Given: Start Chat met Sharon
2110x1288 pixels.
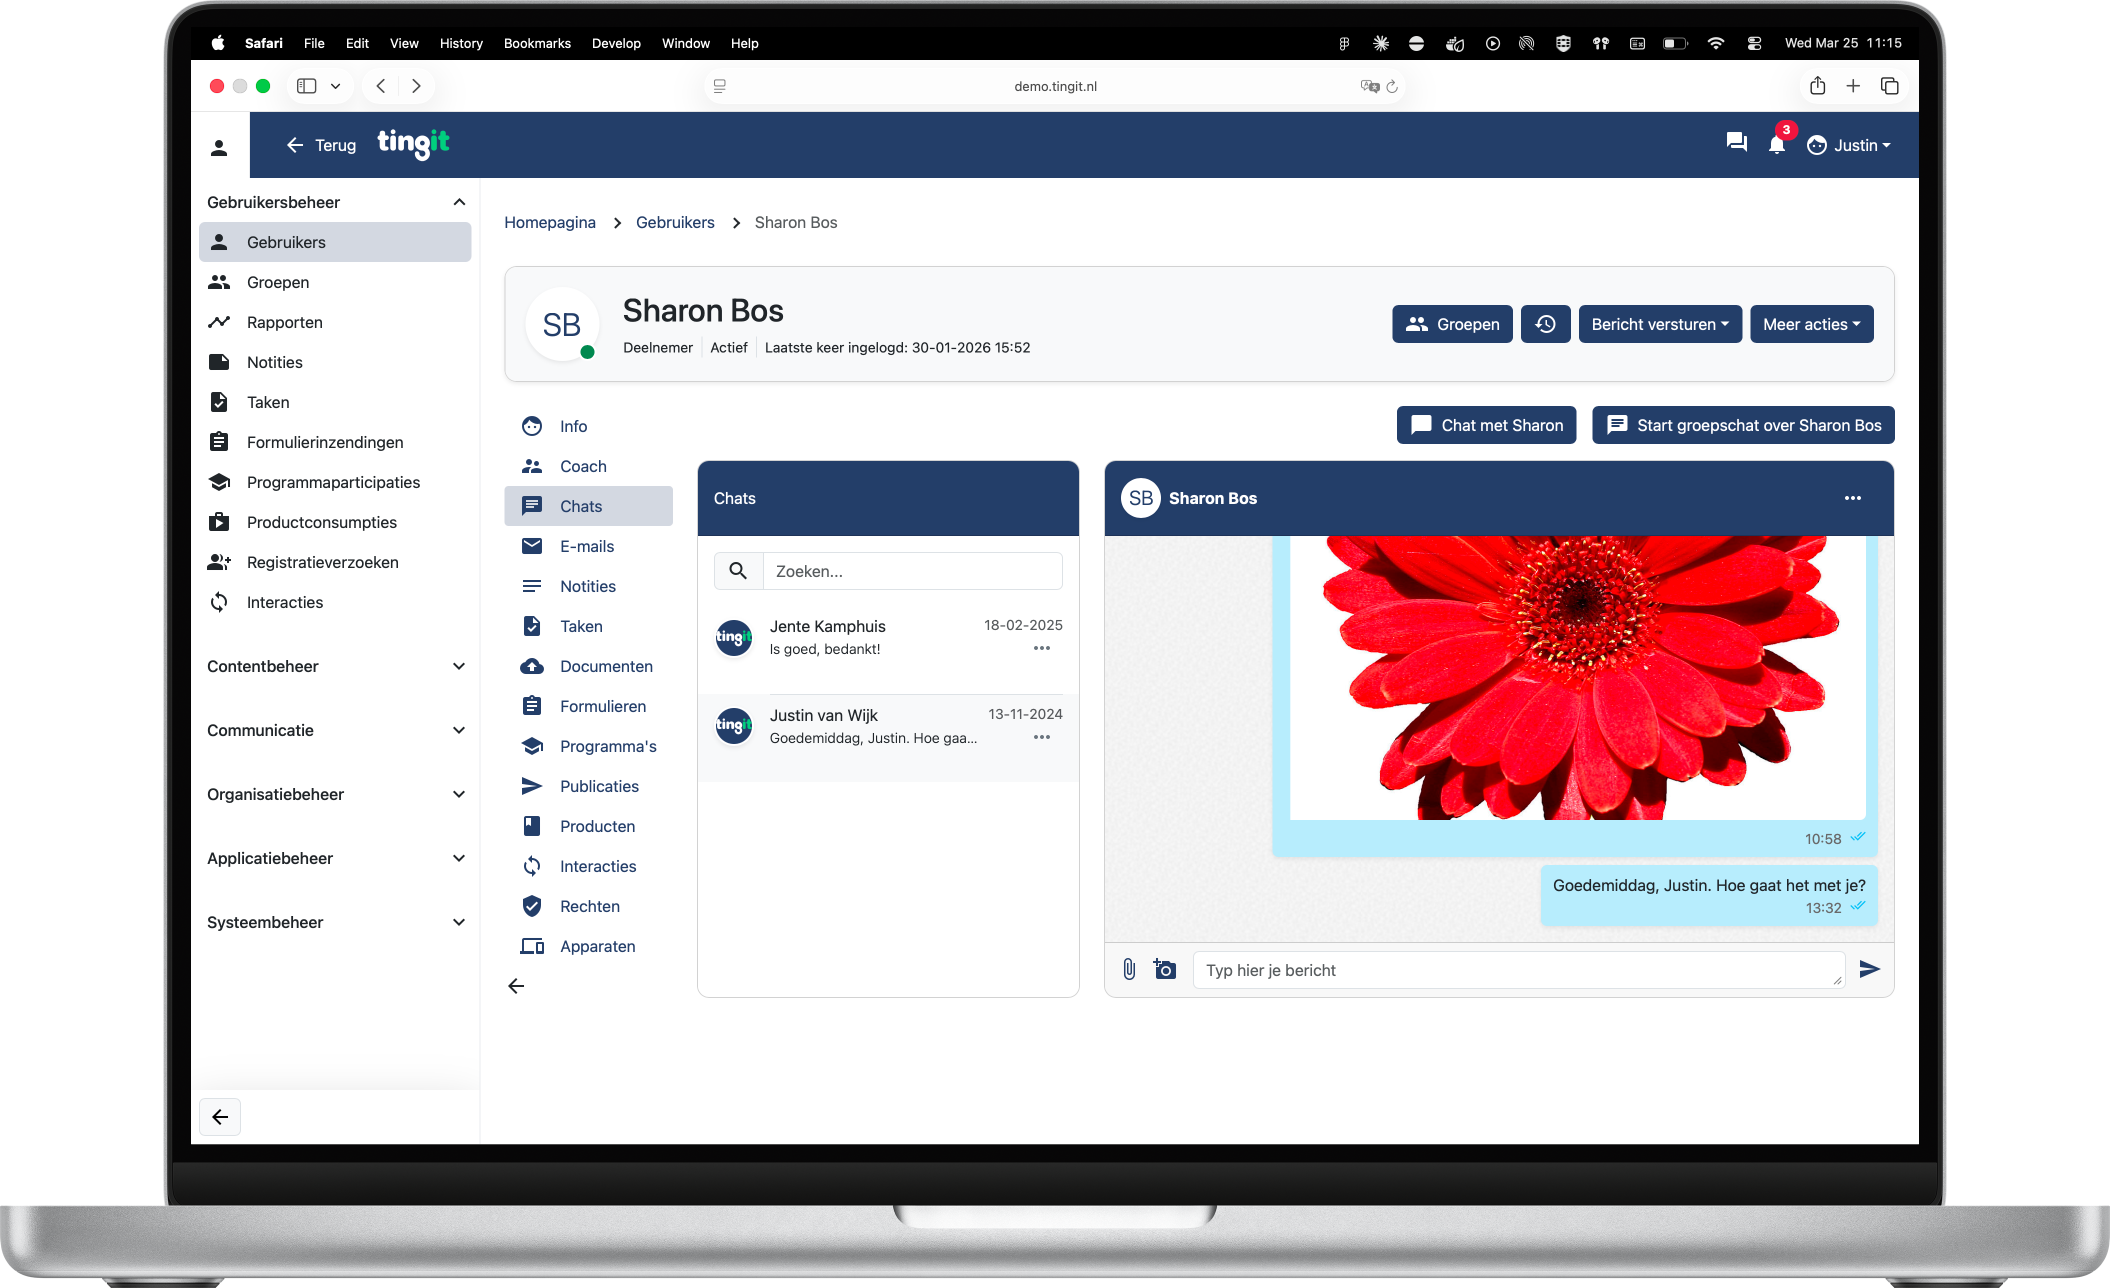Looking at the screenshot, I should (x=1486, y=425).
